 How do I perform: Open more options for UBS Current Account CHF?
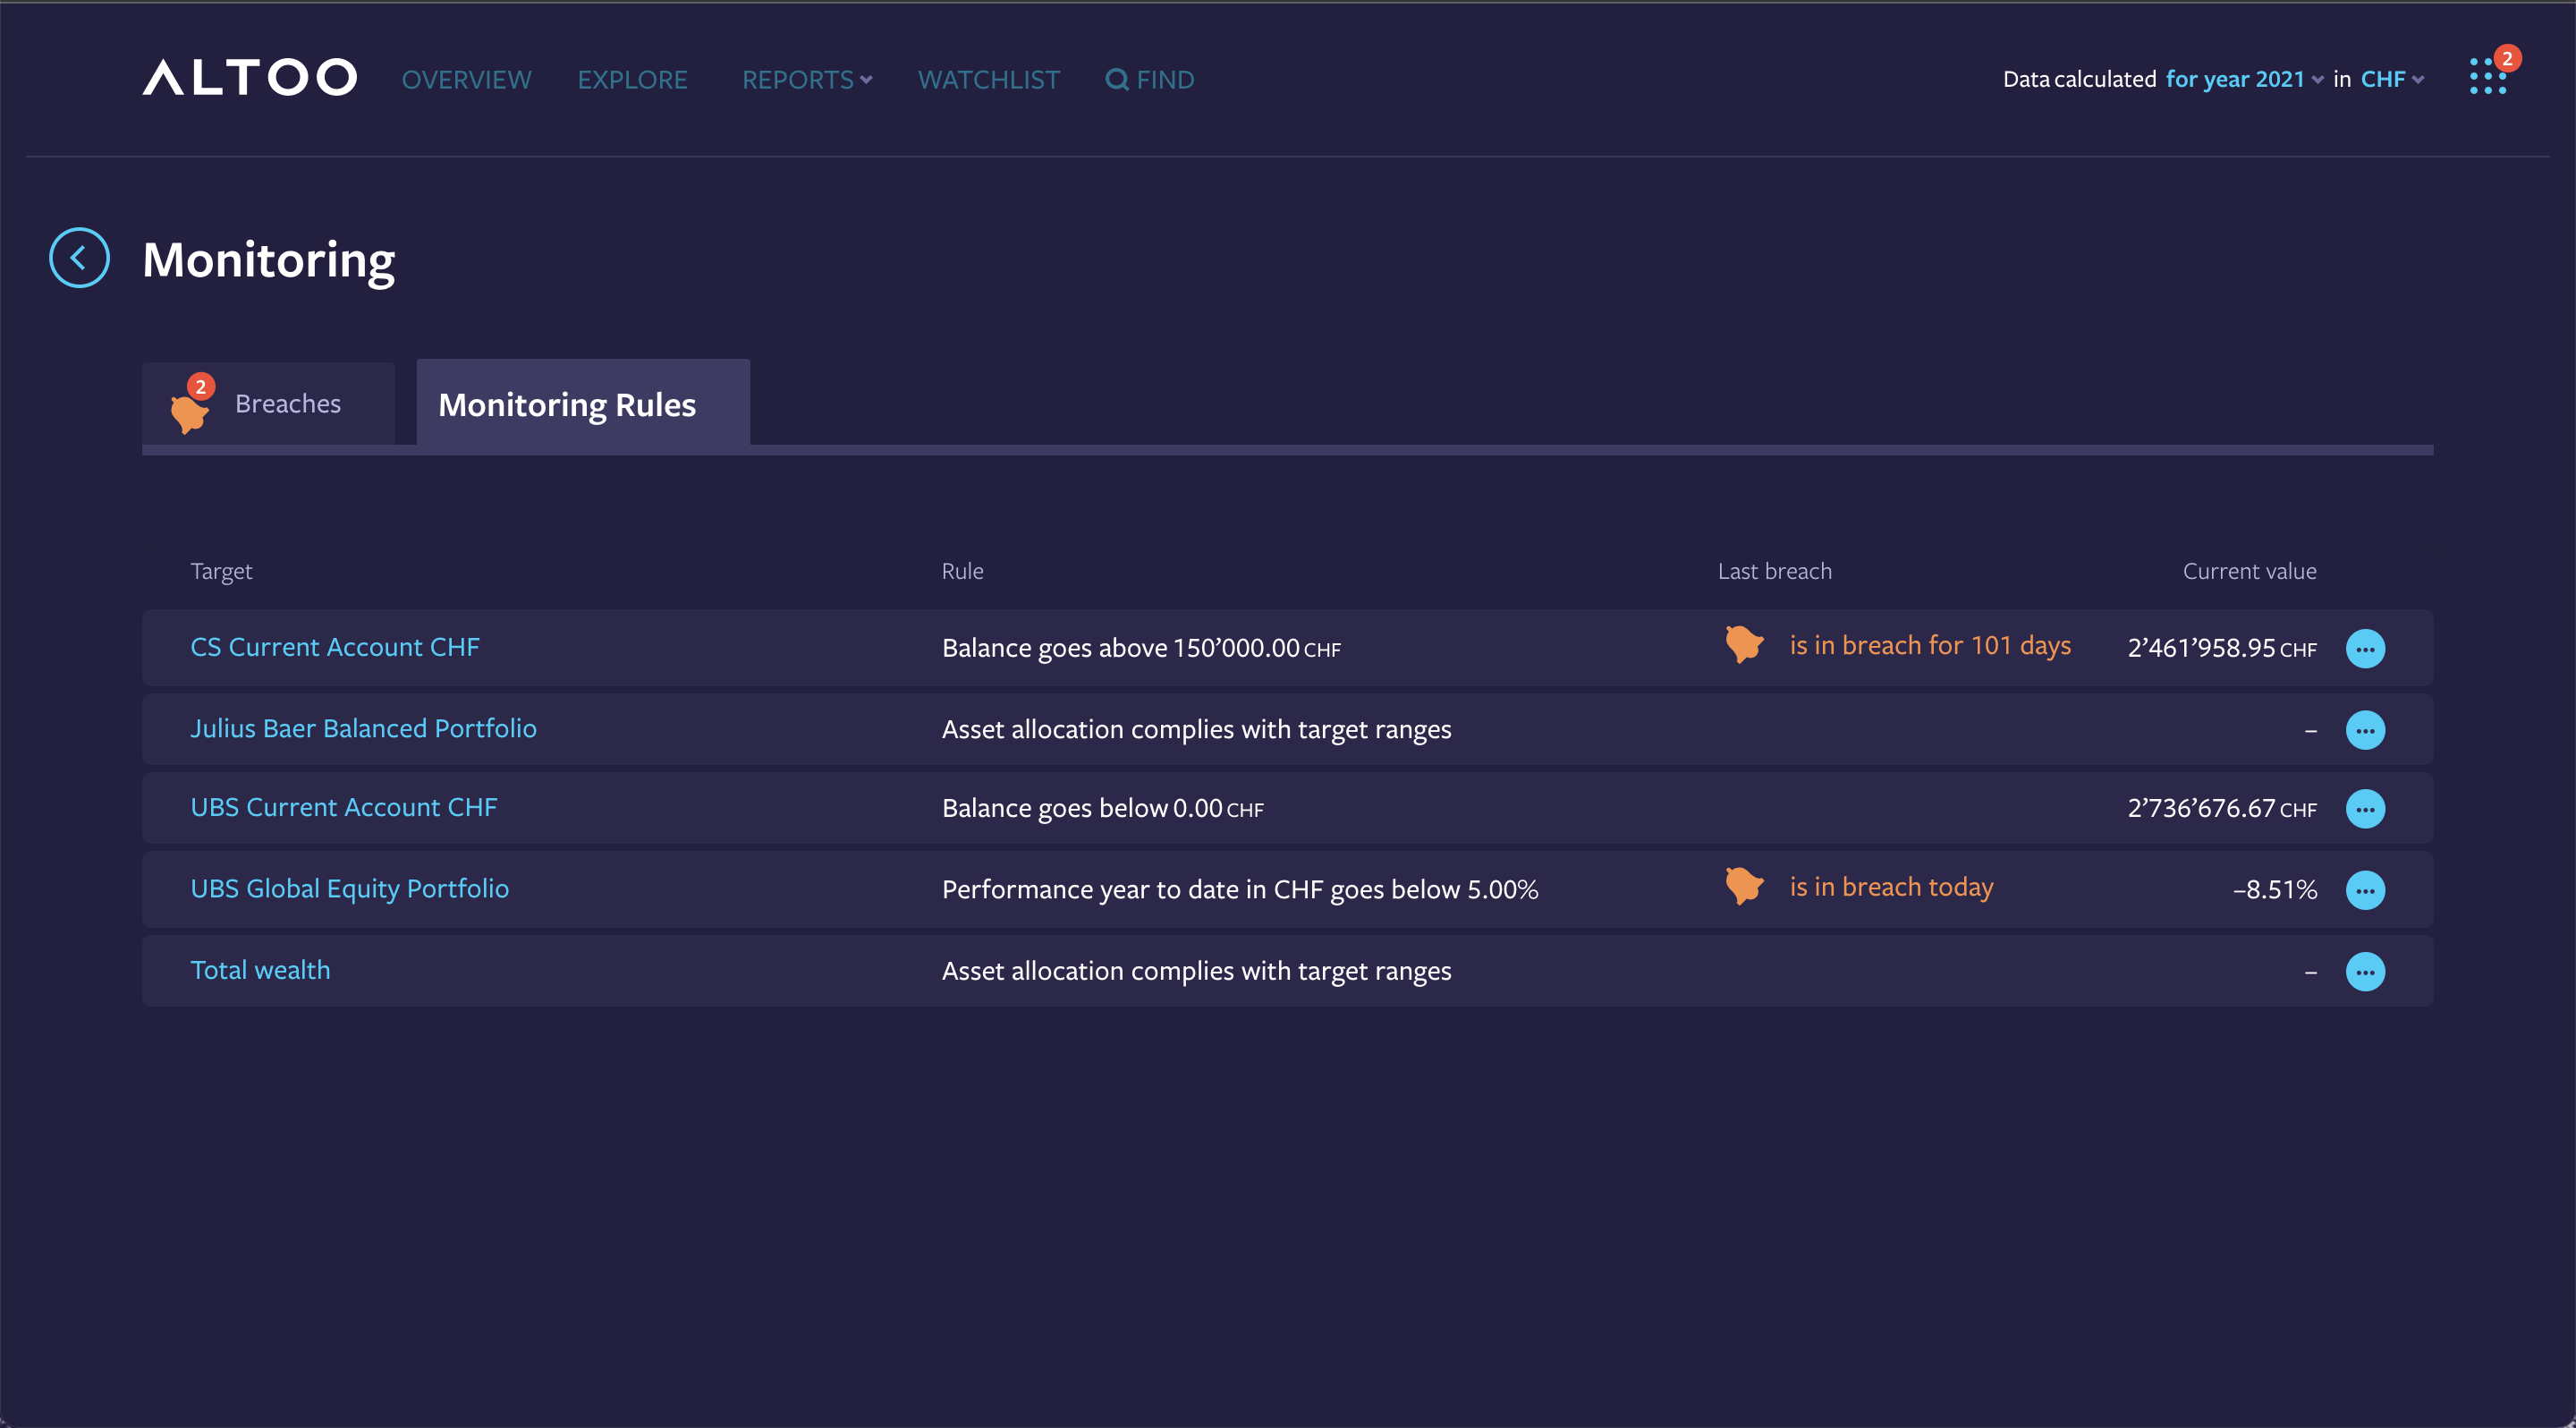(x=2365, y=809)
